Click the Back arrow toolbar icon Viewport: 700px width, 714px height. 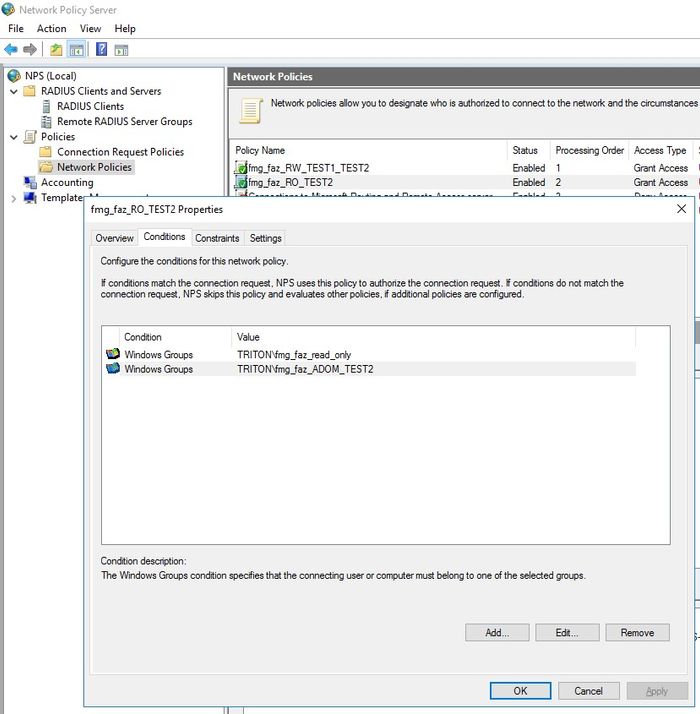click(x=11, y=49)
